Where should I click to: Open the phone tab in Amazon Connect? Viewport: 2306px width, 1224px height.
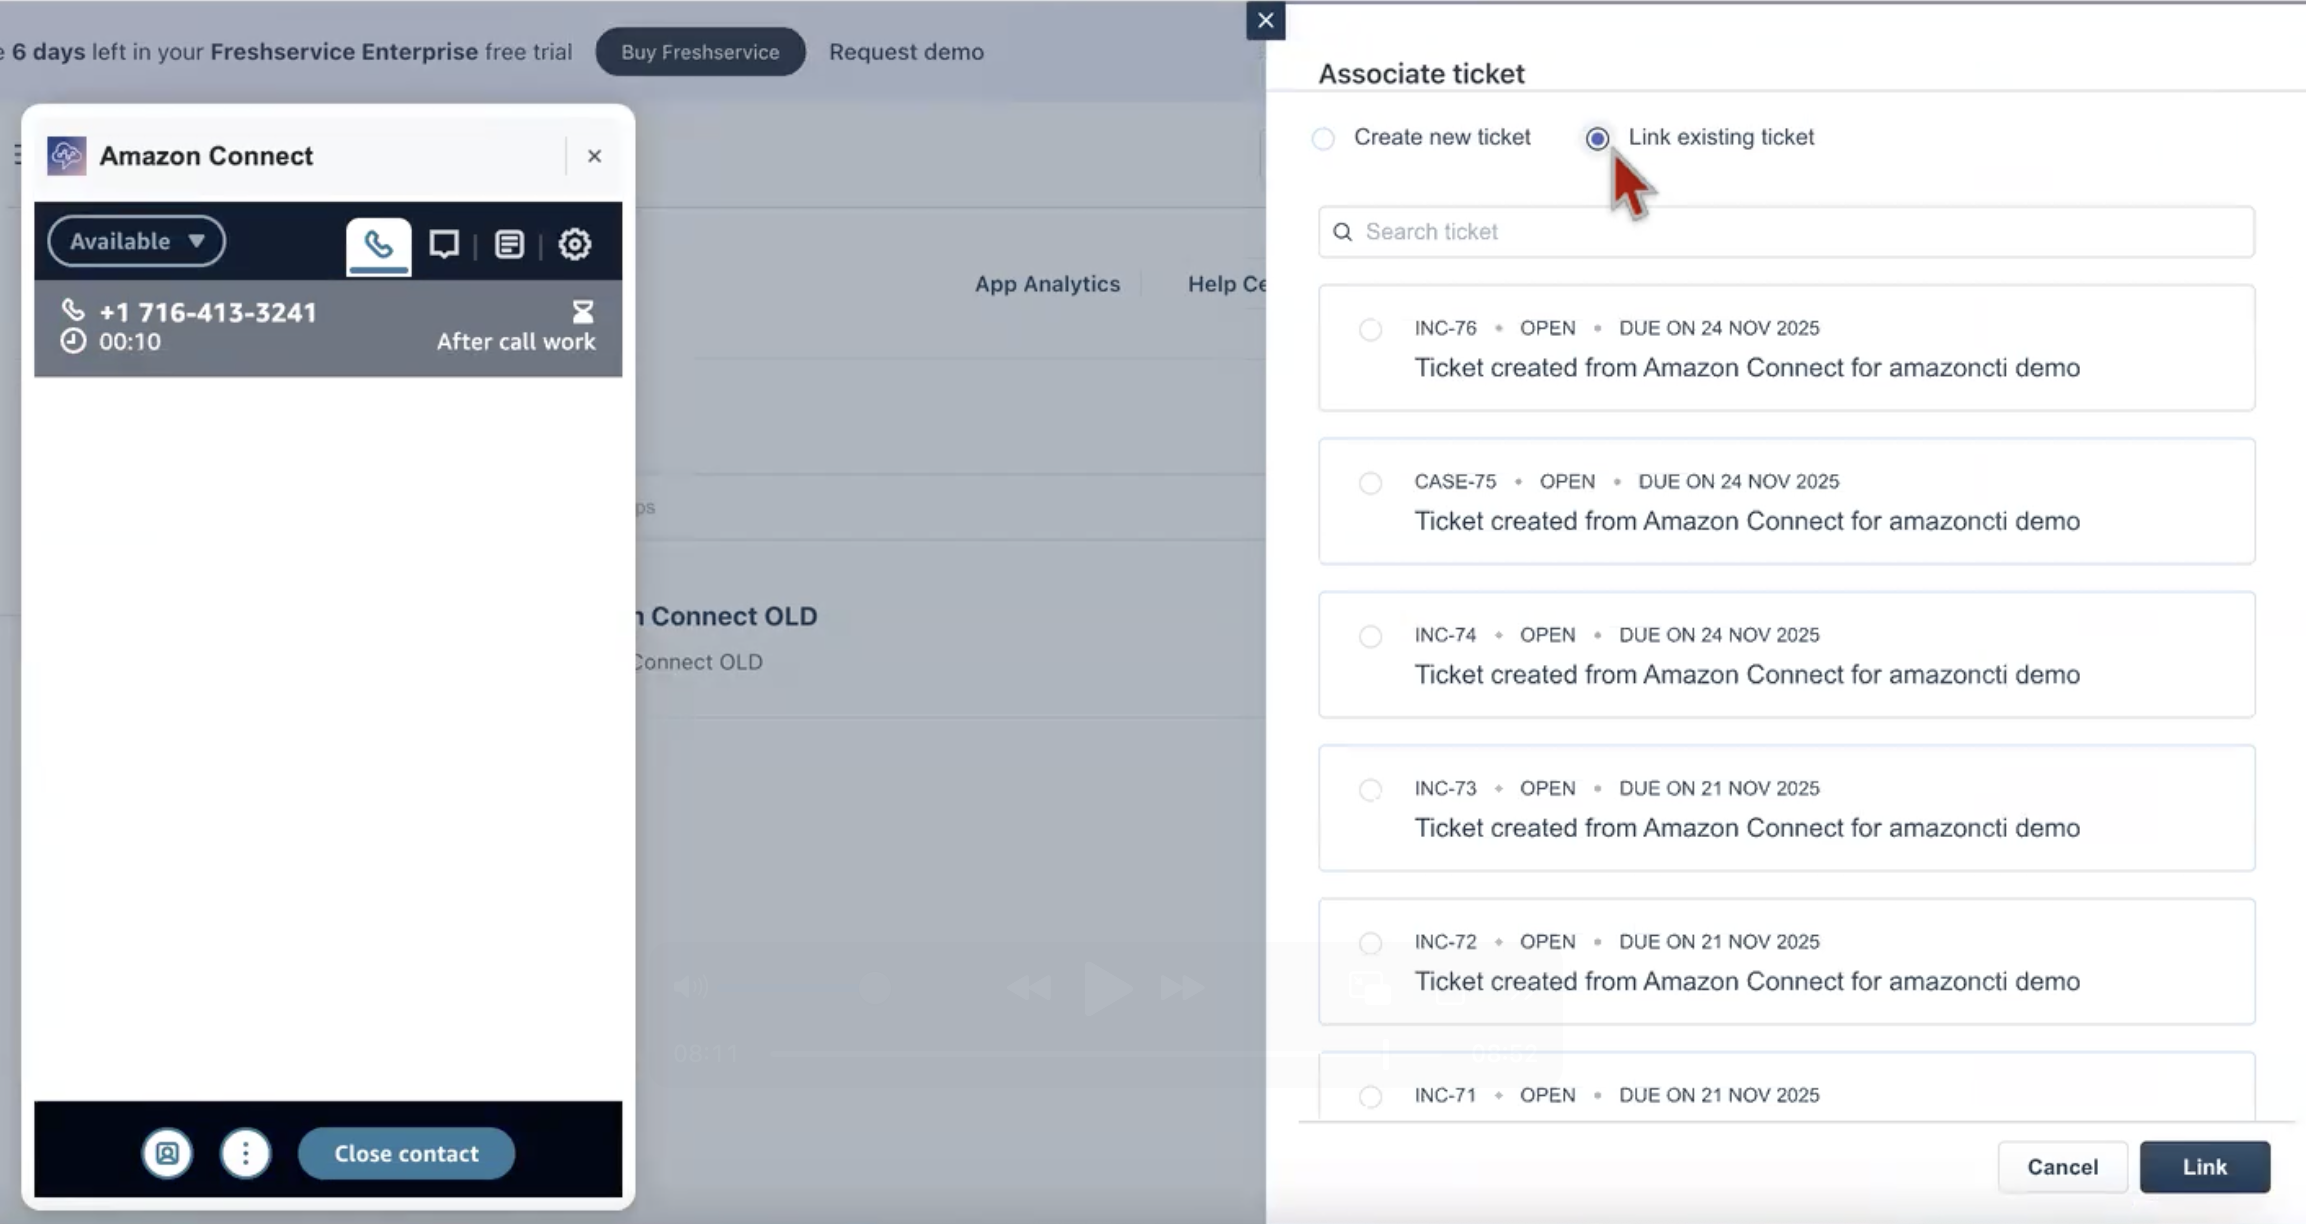[378, 245]
